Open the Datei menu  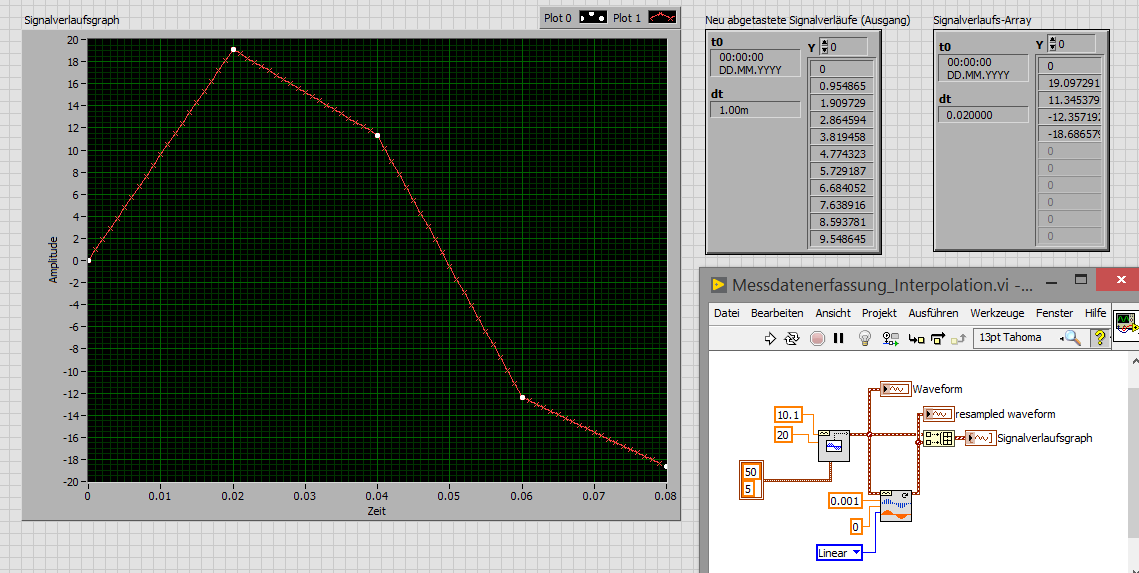point(726,313)
